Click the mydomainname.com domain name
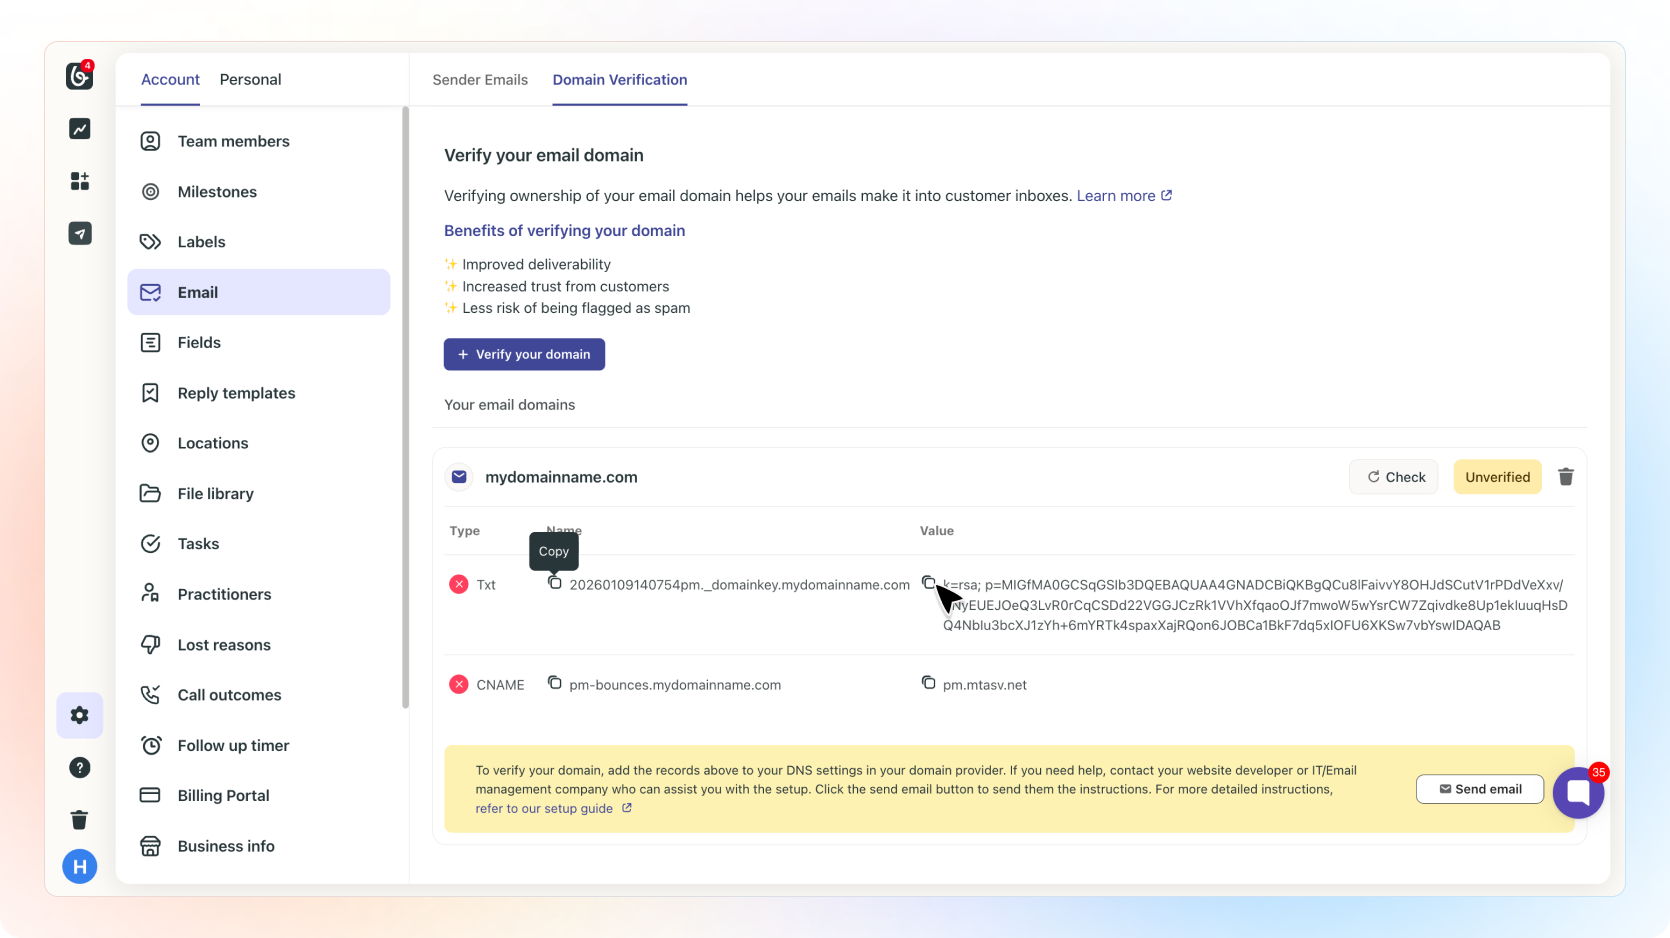 point(561,477)
